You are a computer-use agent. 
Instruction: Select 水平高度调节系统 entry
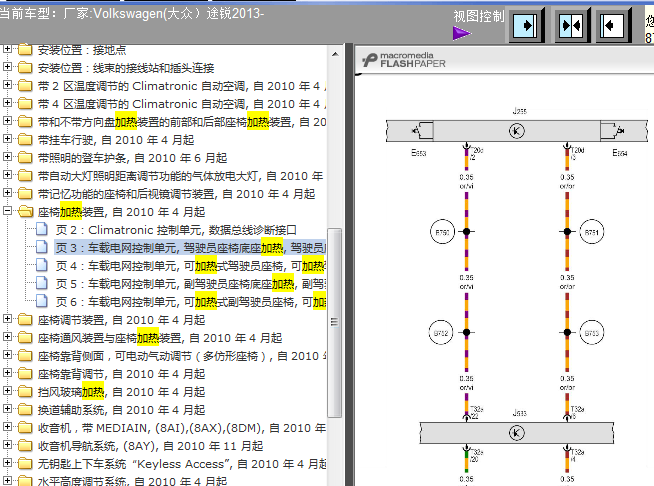coord(132,481)
